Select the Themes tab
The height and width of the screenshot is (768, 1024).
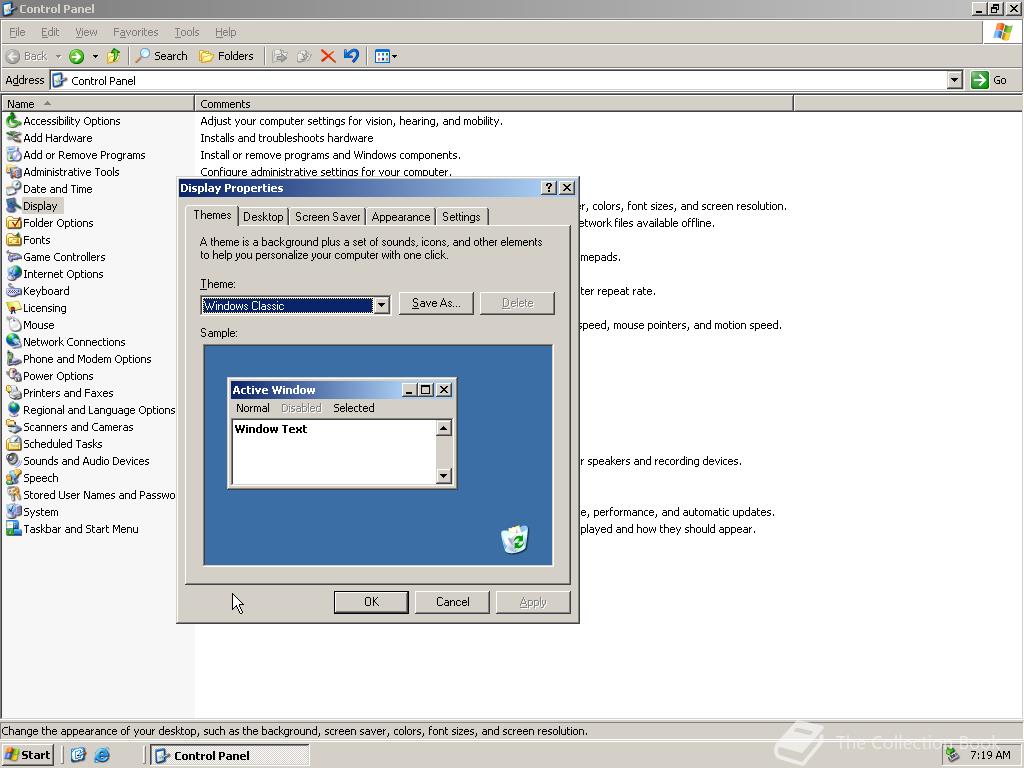tap(212, 215)
